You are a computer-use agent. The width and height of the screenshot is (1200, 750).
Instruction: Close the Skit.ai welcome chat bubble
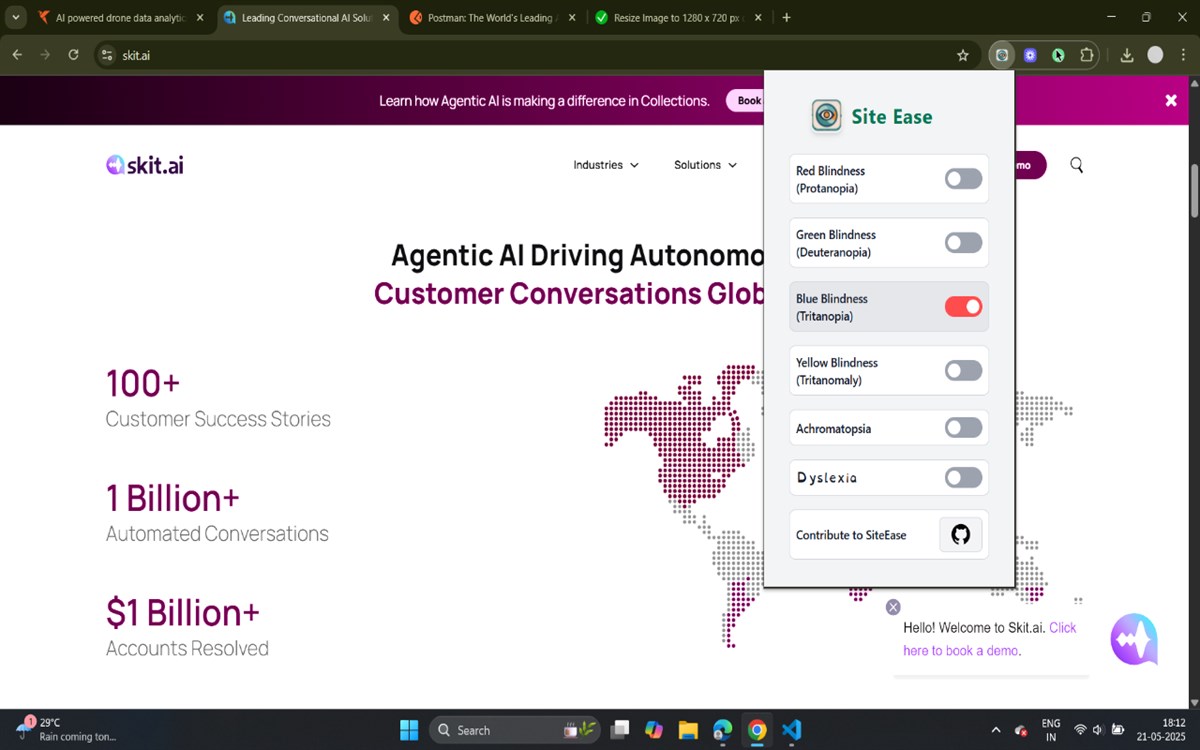point(893,607)
